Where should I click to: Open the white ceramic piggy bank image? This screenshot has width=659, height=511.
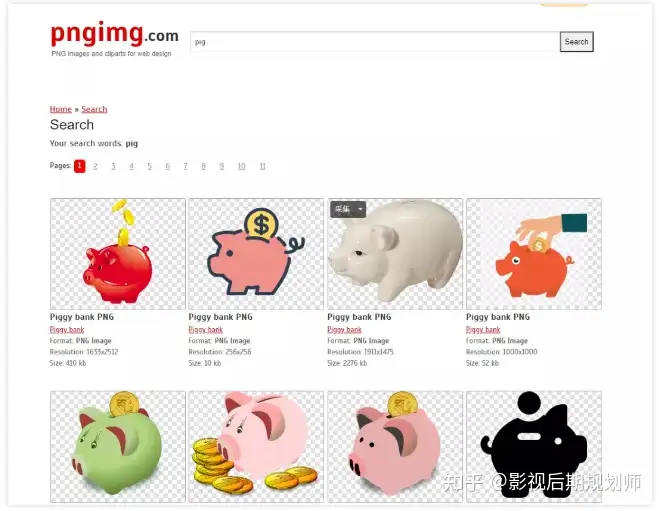(x=395, y=254)
